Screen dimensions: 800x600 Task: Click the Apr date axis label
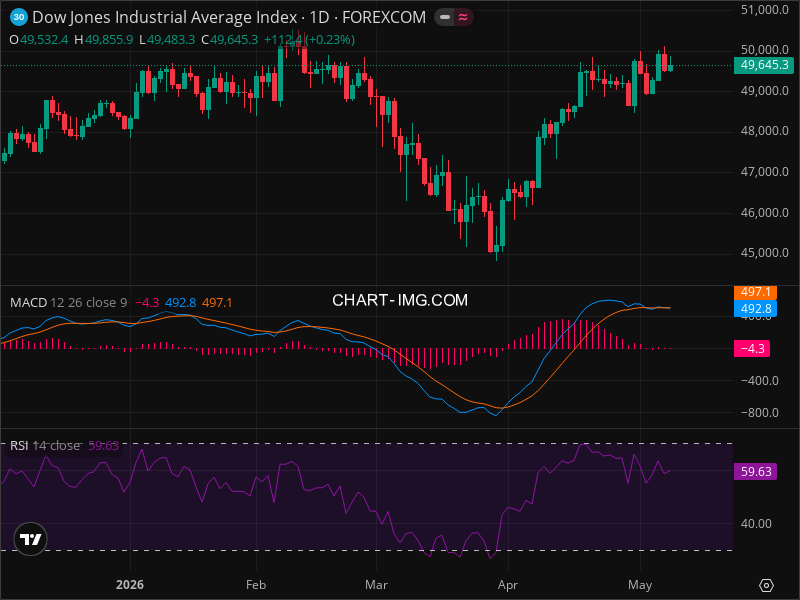(508, 585)
